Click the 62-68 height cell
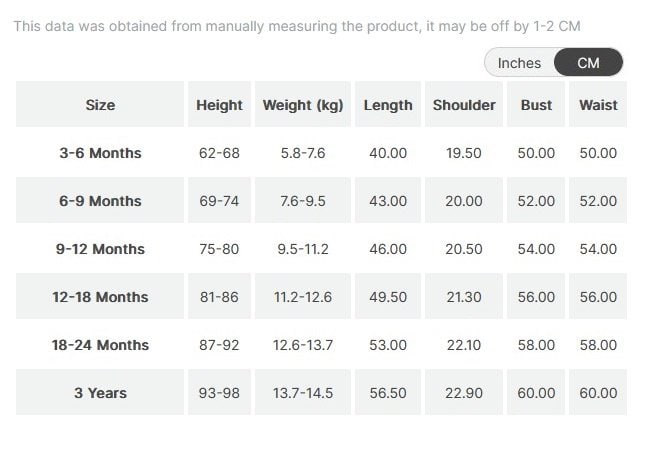This screenshot has width=669, height=459. (219, 153)
